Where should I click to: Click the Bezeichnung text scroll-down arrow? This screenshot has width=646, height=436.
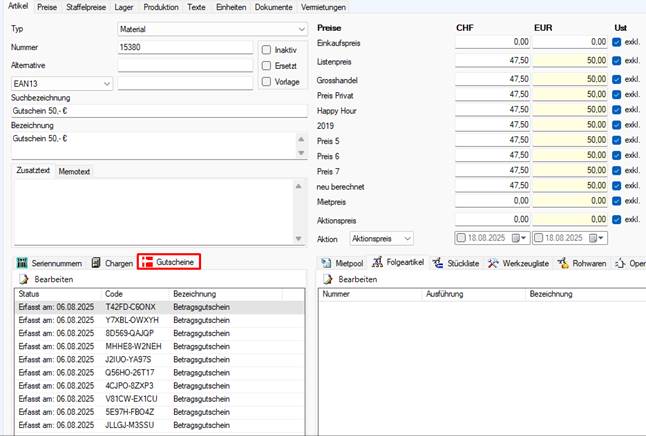coord(301,153)
